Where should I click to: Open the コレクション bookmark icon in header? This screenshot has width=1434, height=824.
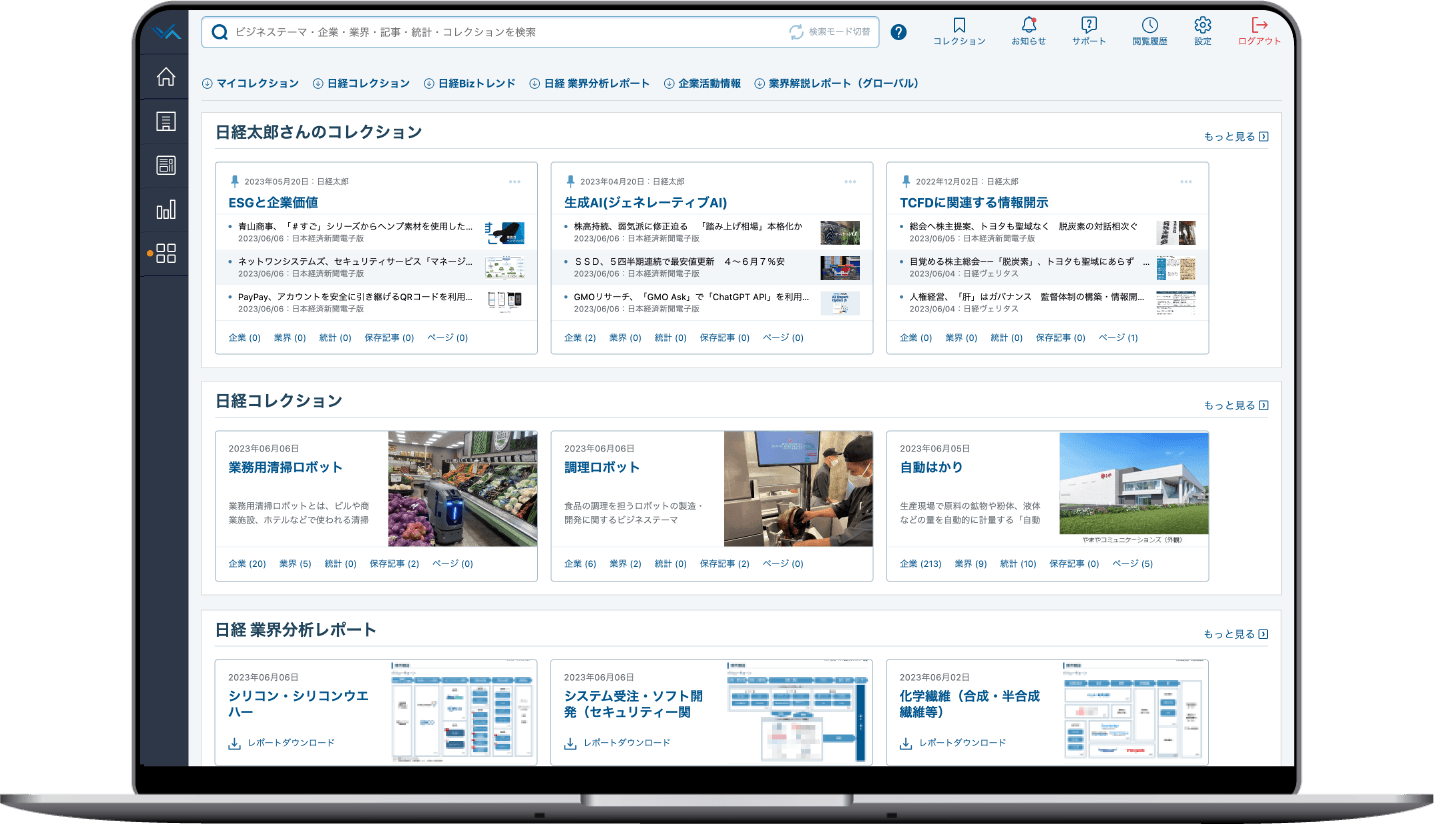[x=959, y=31]
